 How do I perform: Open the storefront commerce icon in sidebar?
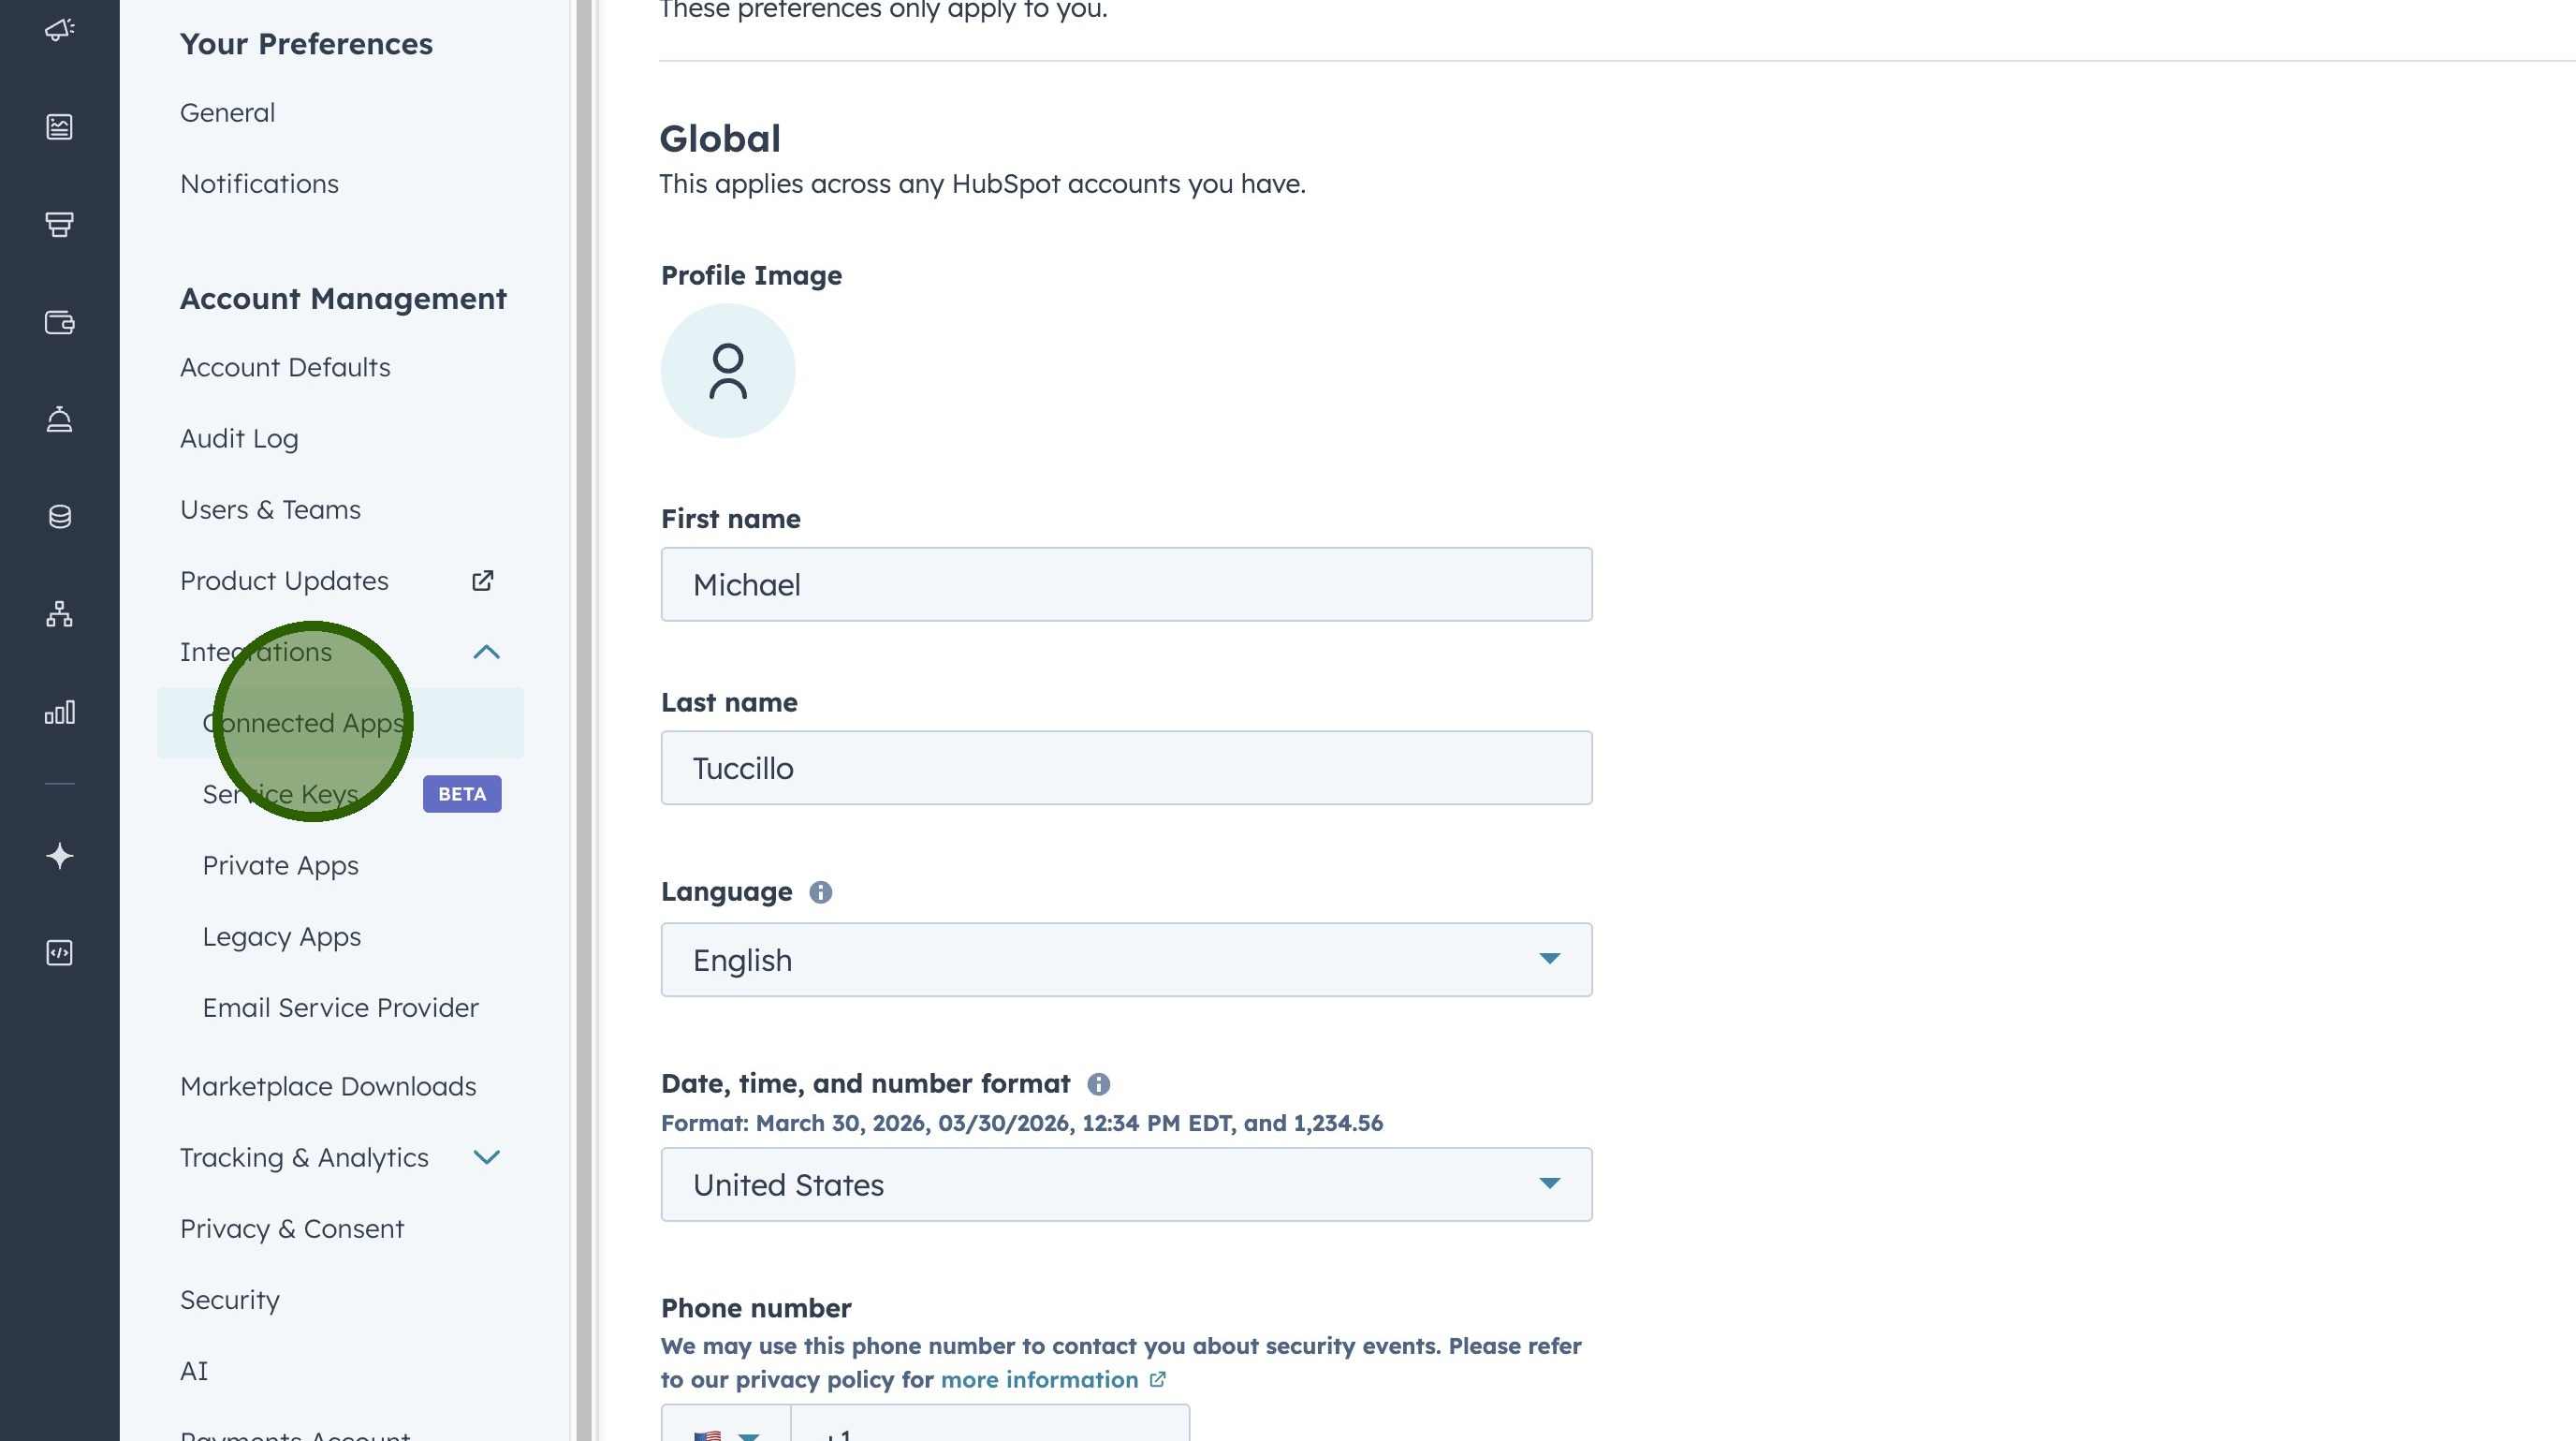[59, 224]
